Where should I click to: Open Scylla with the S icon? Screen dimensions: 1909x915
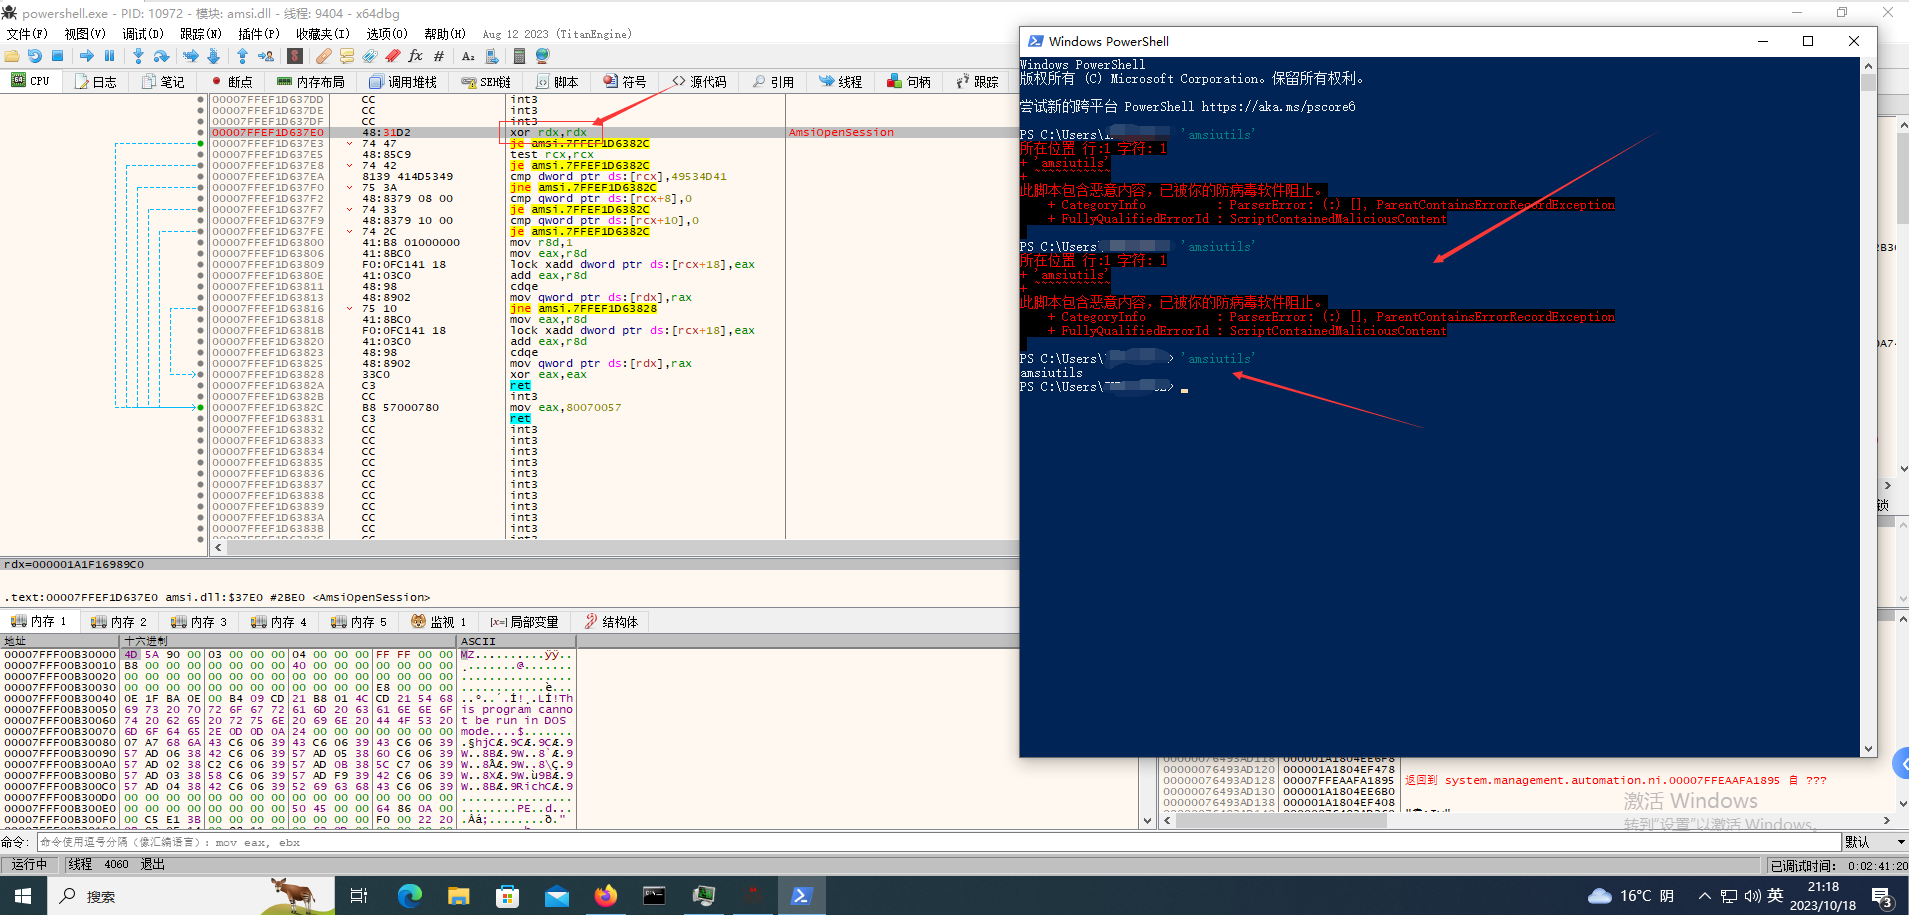(295, 56)
